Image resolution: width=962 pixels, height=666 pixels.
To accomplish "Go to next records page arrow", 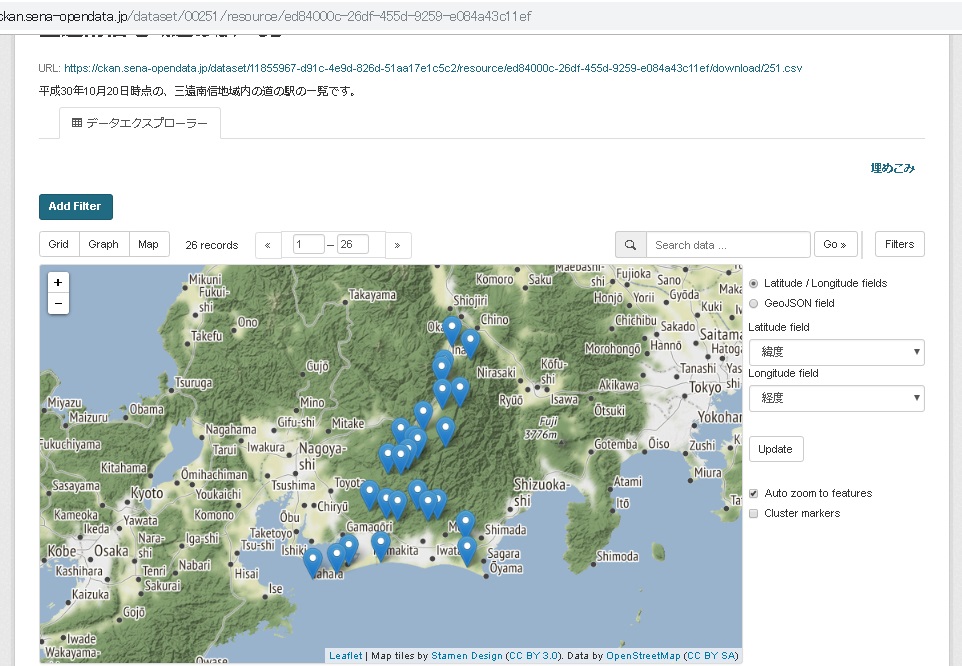I will coord(398,245).
